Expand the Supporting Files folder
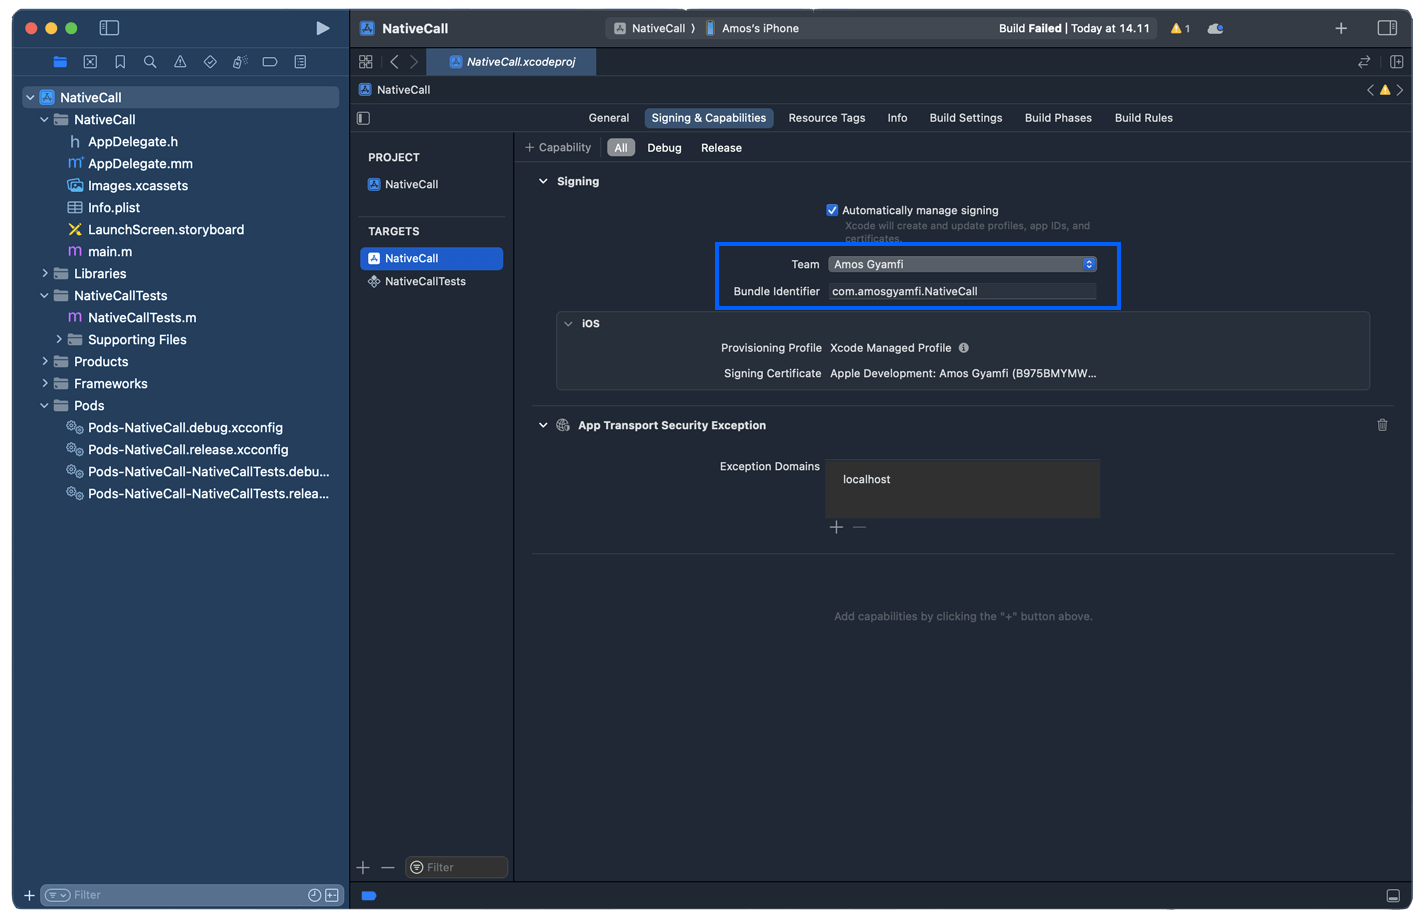 coord(58,339)
